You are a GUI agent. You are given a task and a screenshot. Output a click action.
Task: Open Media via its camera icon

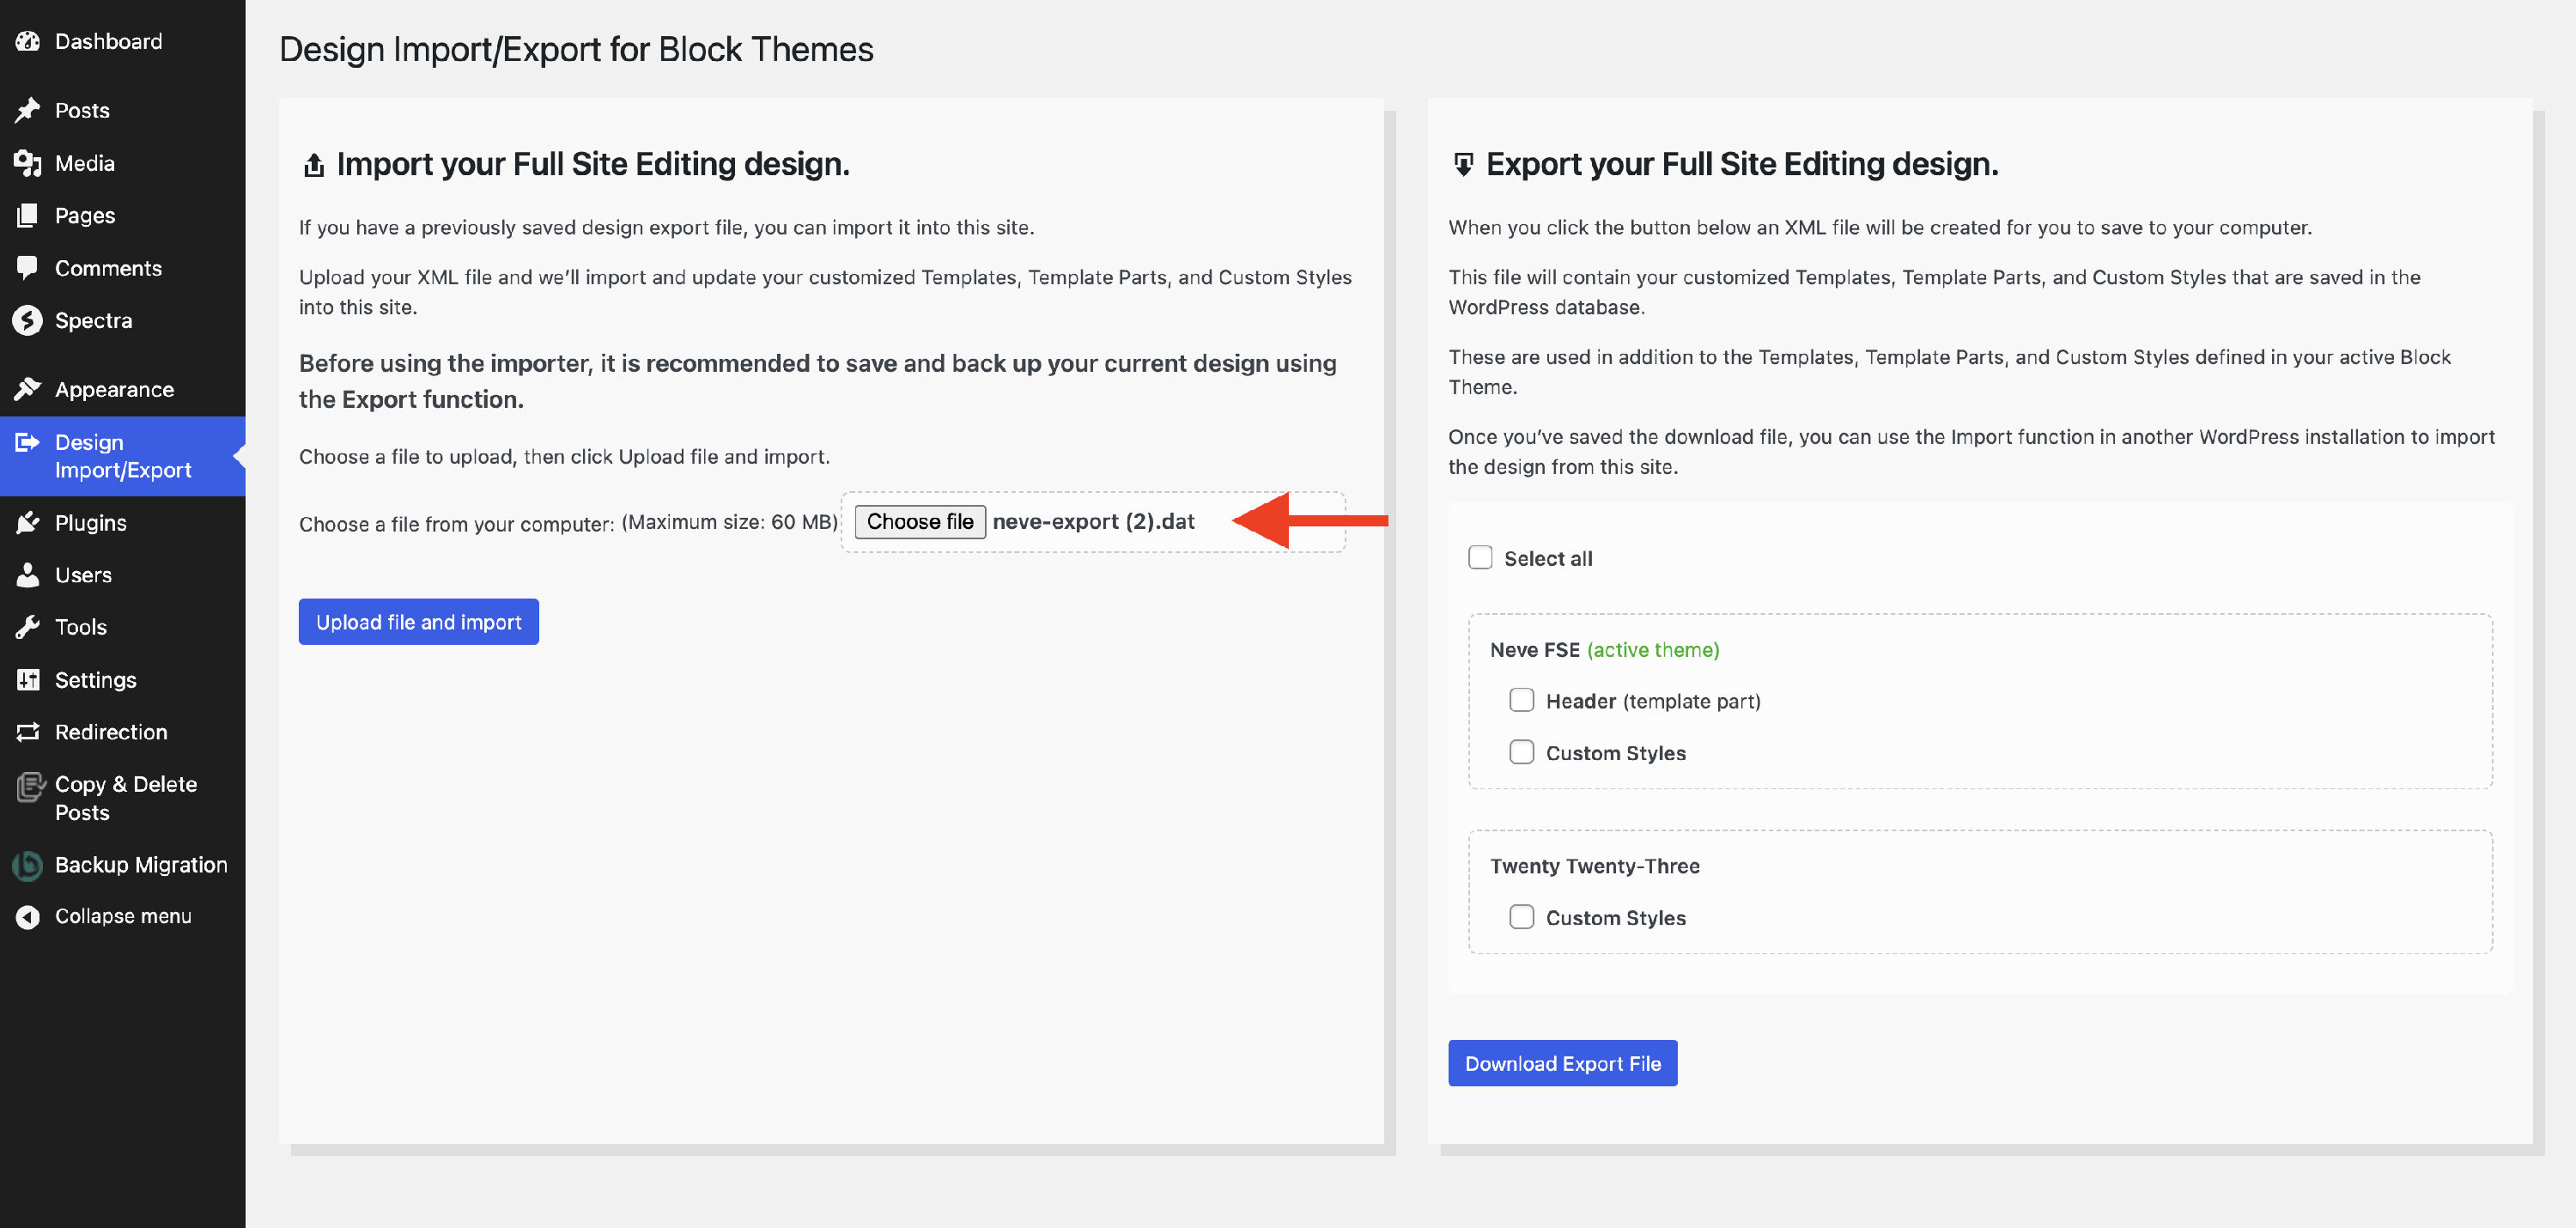[28, 163]
